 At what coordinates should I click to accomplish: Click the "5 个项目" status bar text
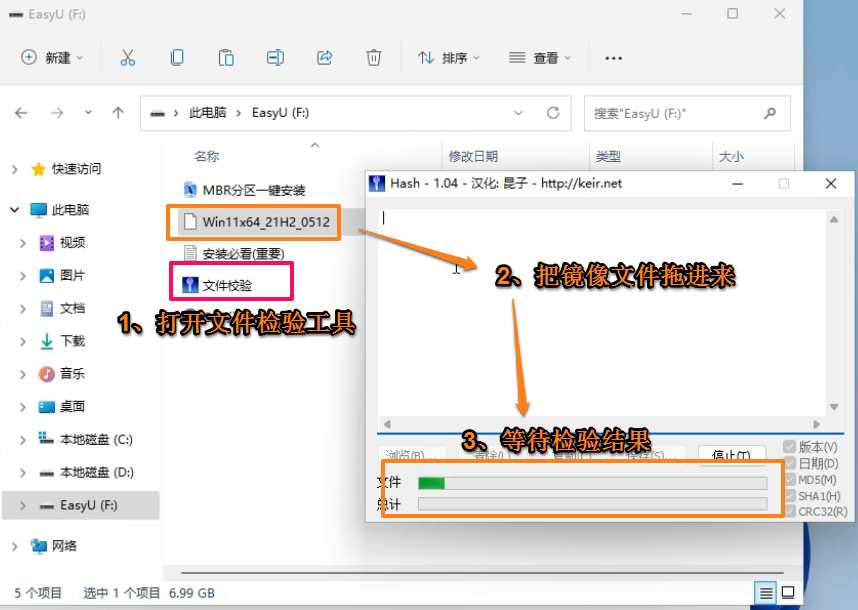38,593
